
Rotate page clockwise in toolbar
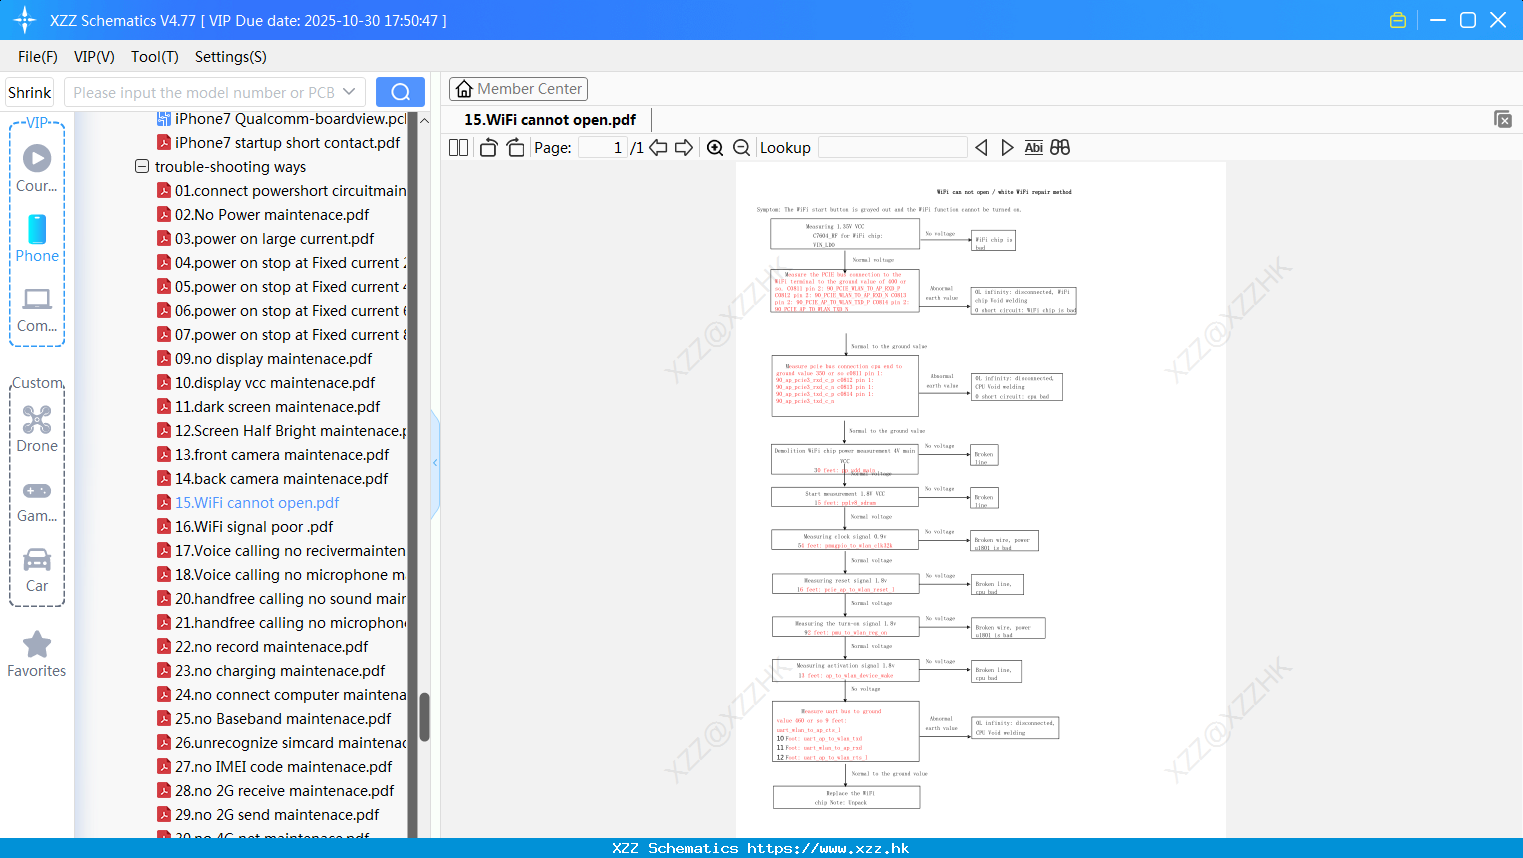click(515, 148)
